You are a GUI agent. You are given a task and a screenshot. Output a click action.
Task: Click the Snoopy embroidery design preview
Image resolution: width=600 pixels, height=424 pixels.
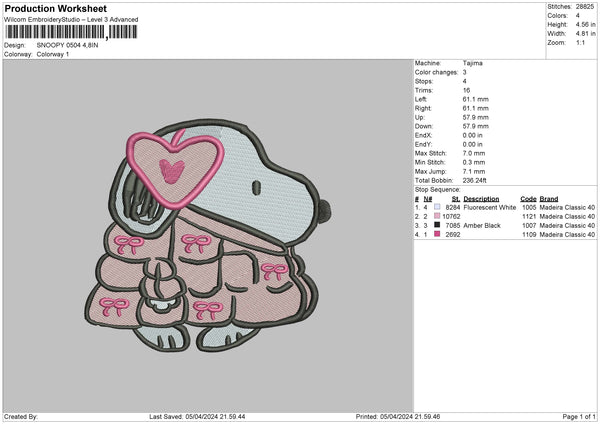click(207, 236)
